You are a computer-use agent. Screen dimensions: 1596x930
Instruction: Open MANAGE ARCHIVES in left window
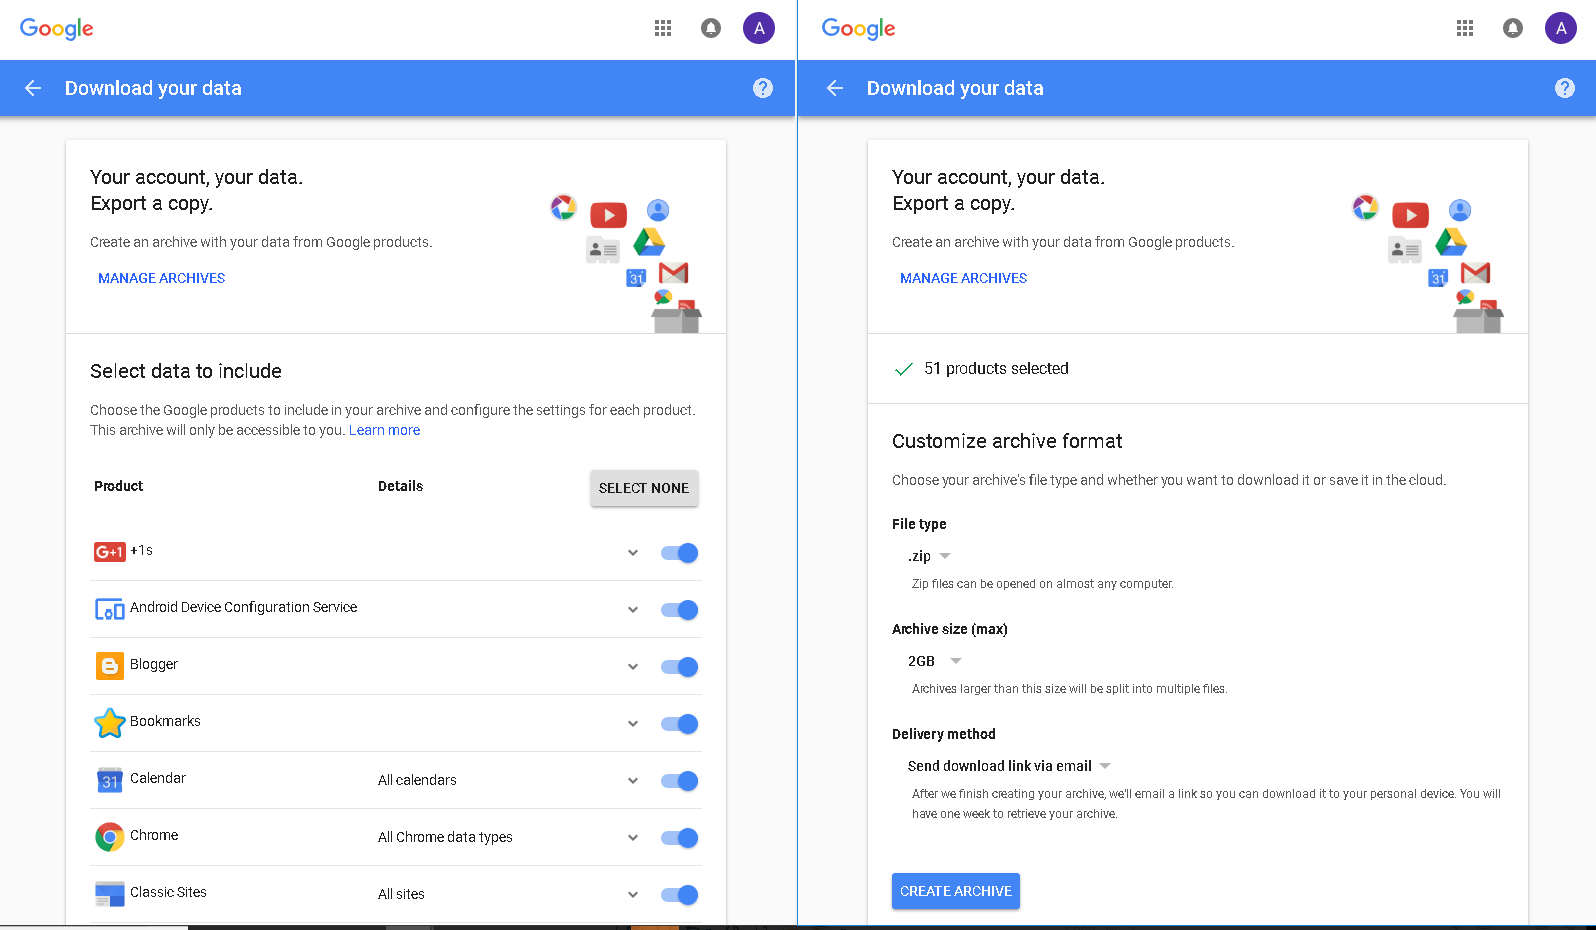pos(162,278)
